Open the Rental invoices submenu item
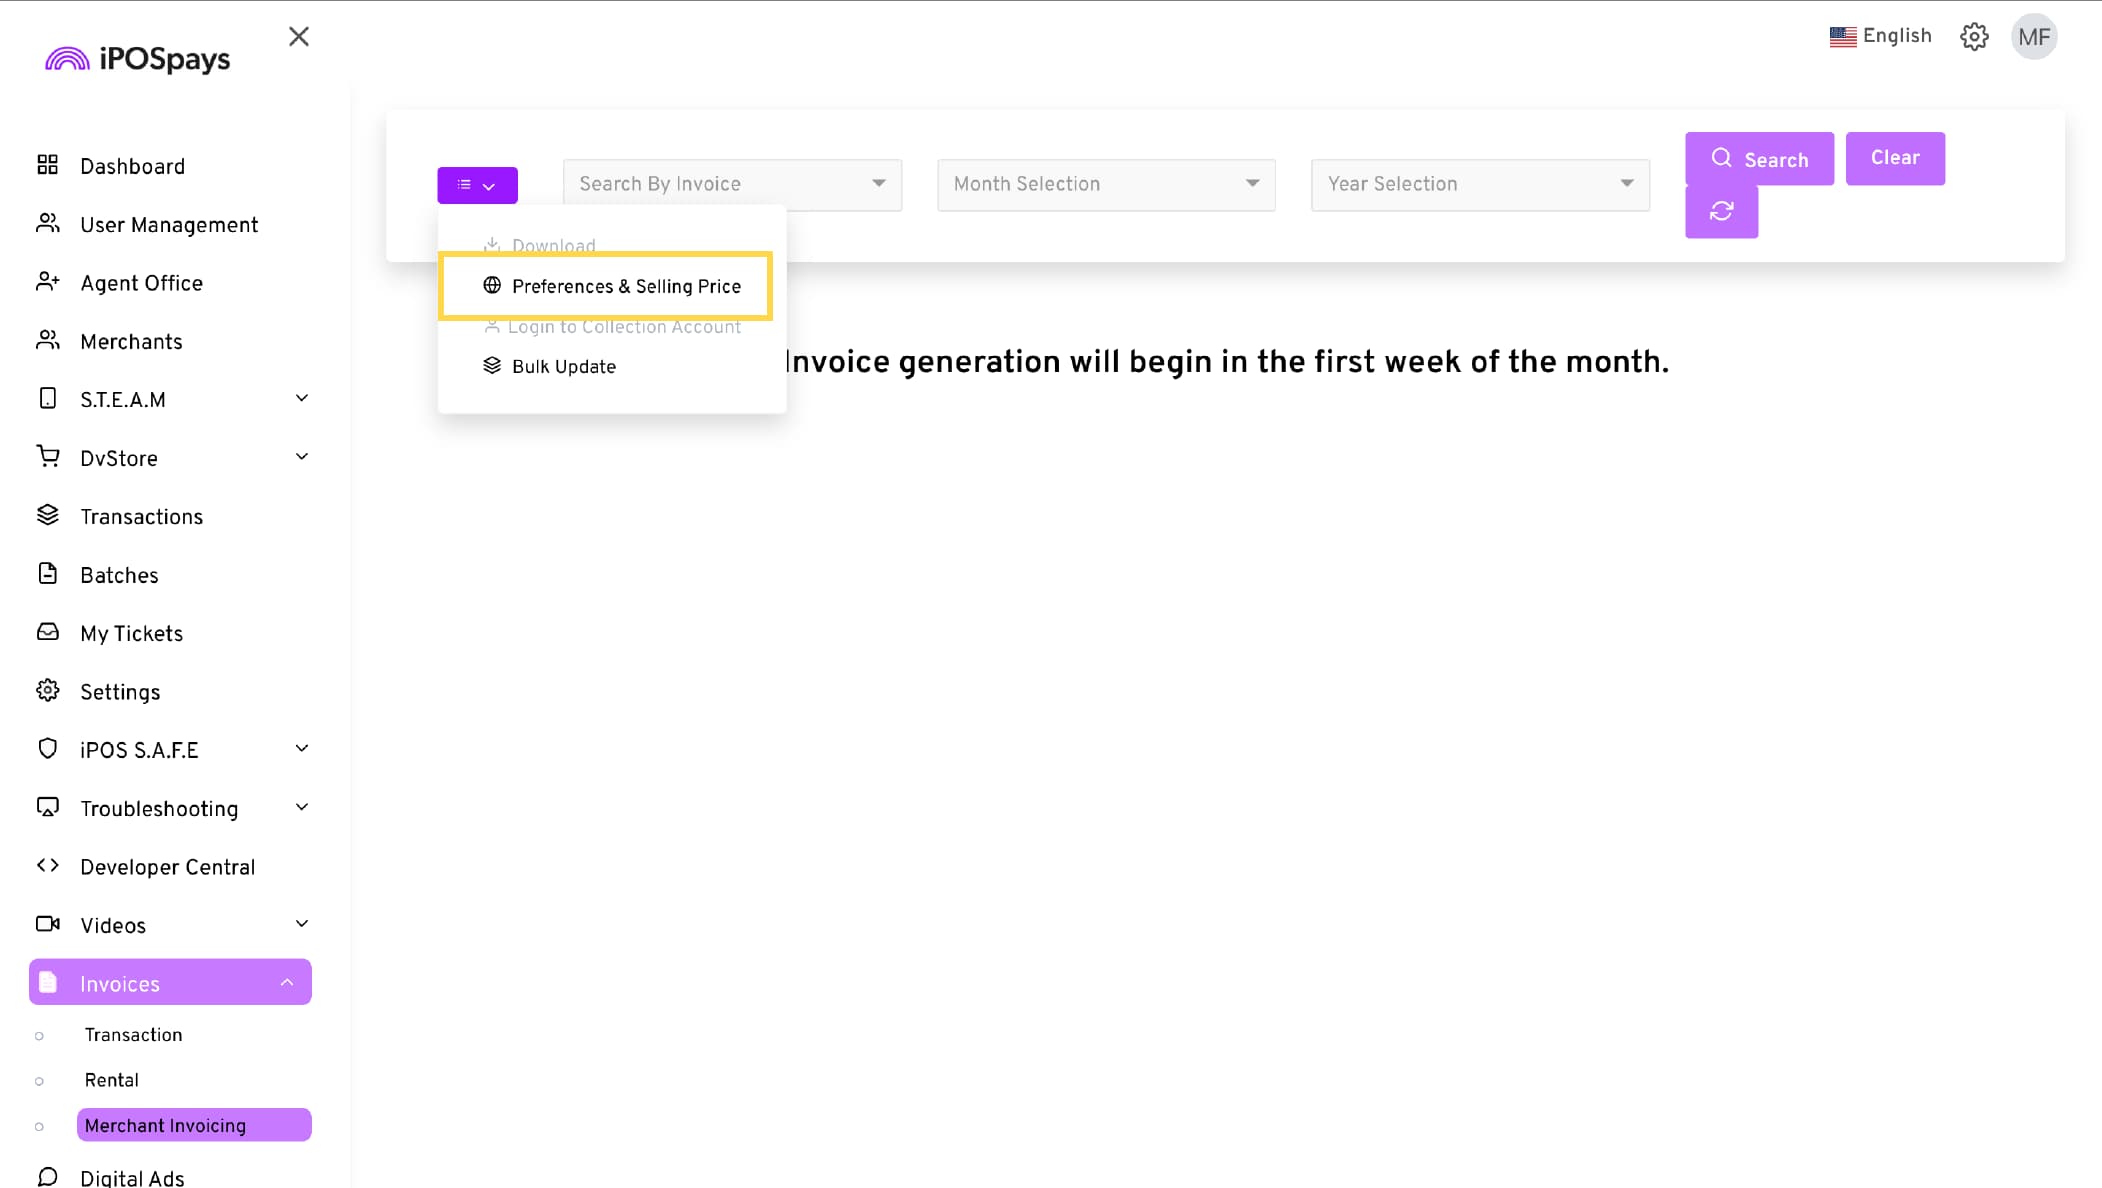 tap(112, 1080)
